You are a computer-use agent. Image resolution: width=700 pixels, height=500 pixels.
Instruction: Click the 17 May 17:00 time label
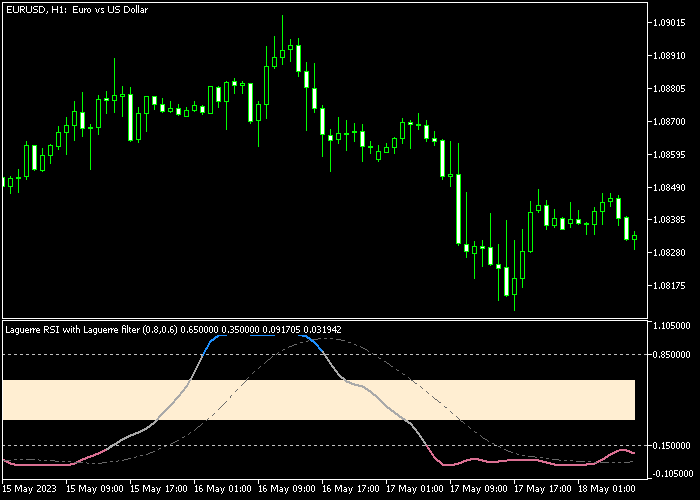point(543,489)
